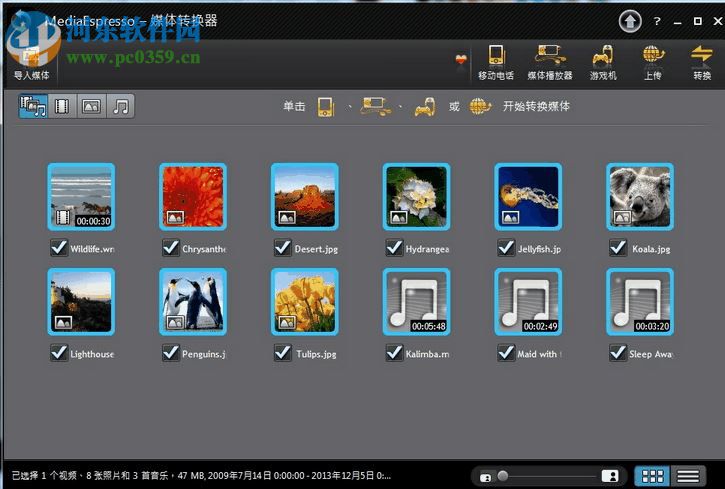Open the Game Console (游戏机) device icon
Image resolution: width=725 pixels, height=489 pixels.
602,55
